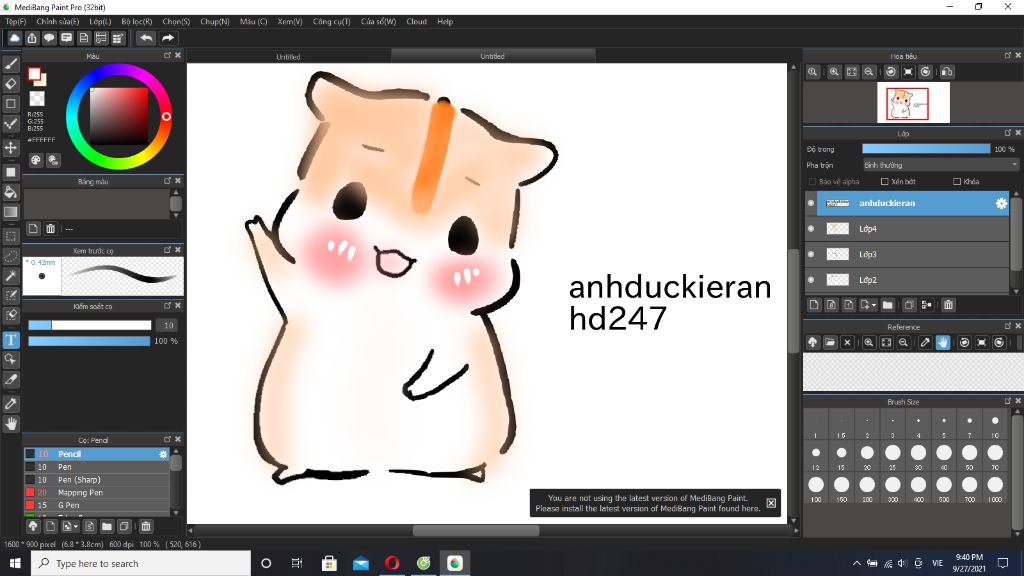Open the Bộ lọc(R) filter menu
Image resolution: width=1024 pixels, height=576 pixels.
point(136,22)
